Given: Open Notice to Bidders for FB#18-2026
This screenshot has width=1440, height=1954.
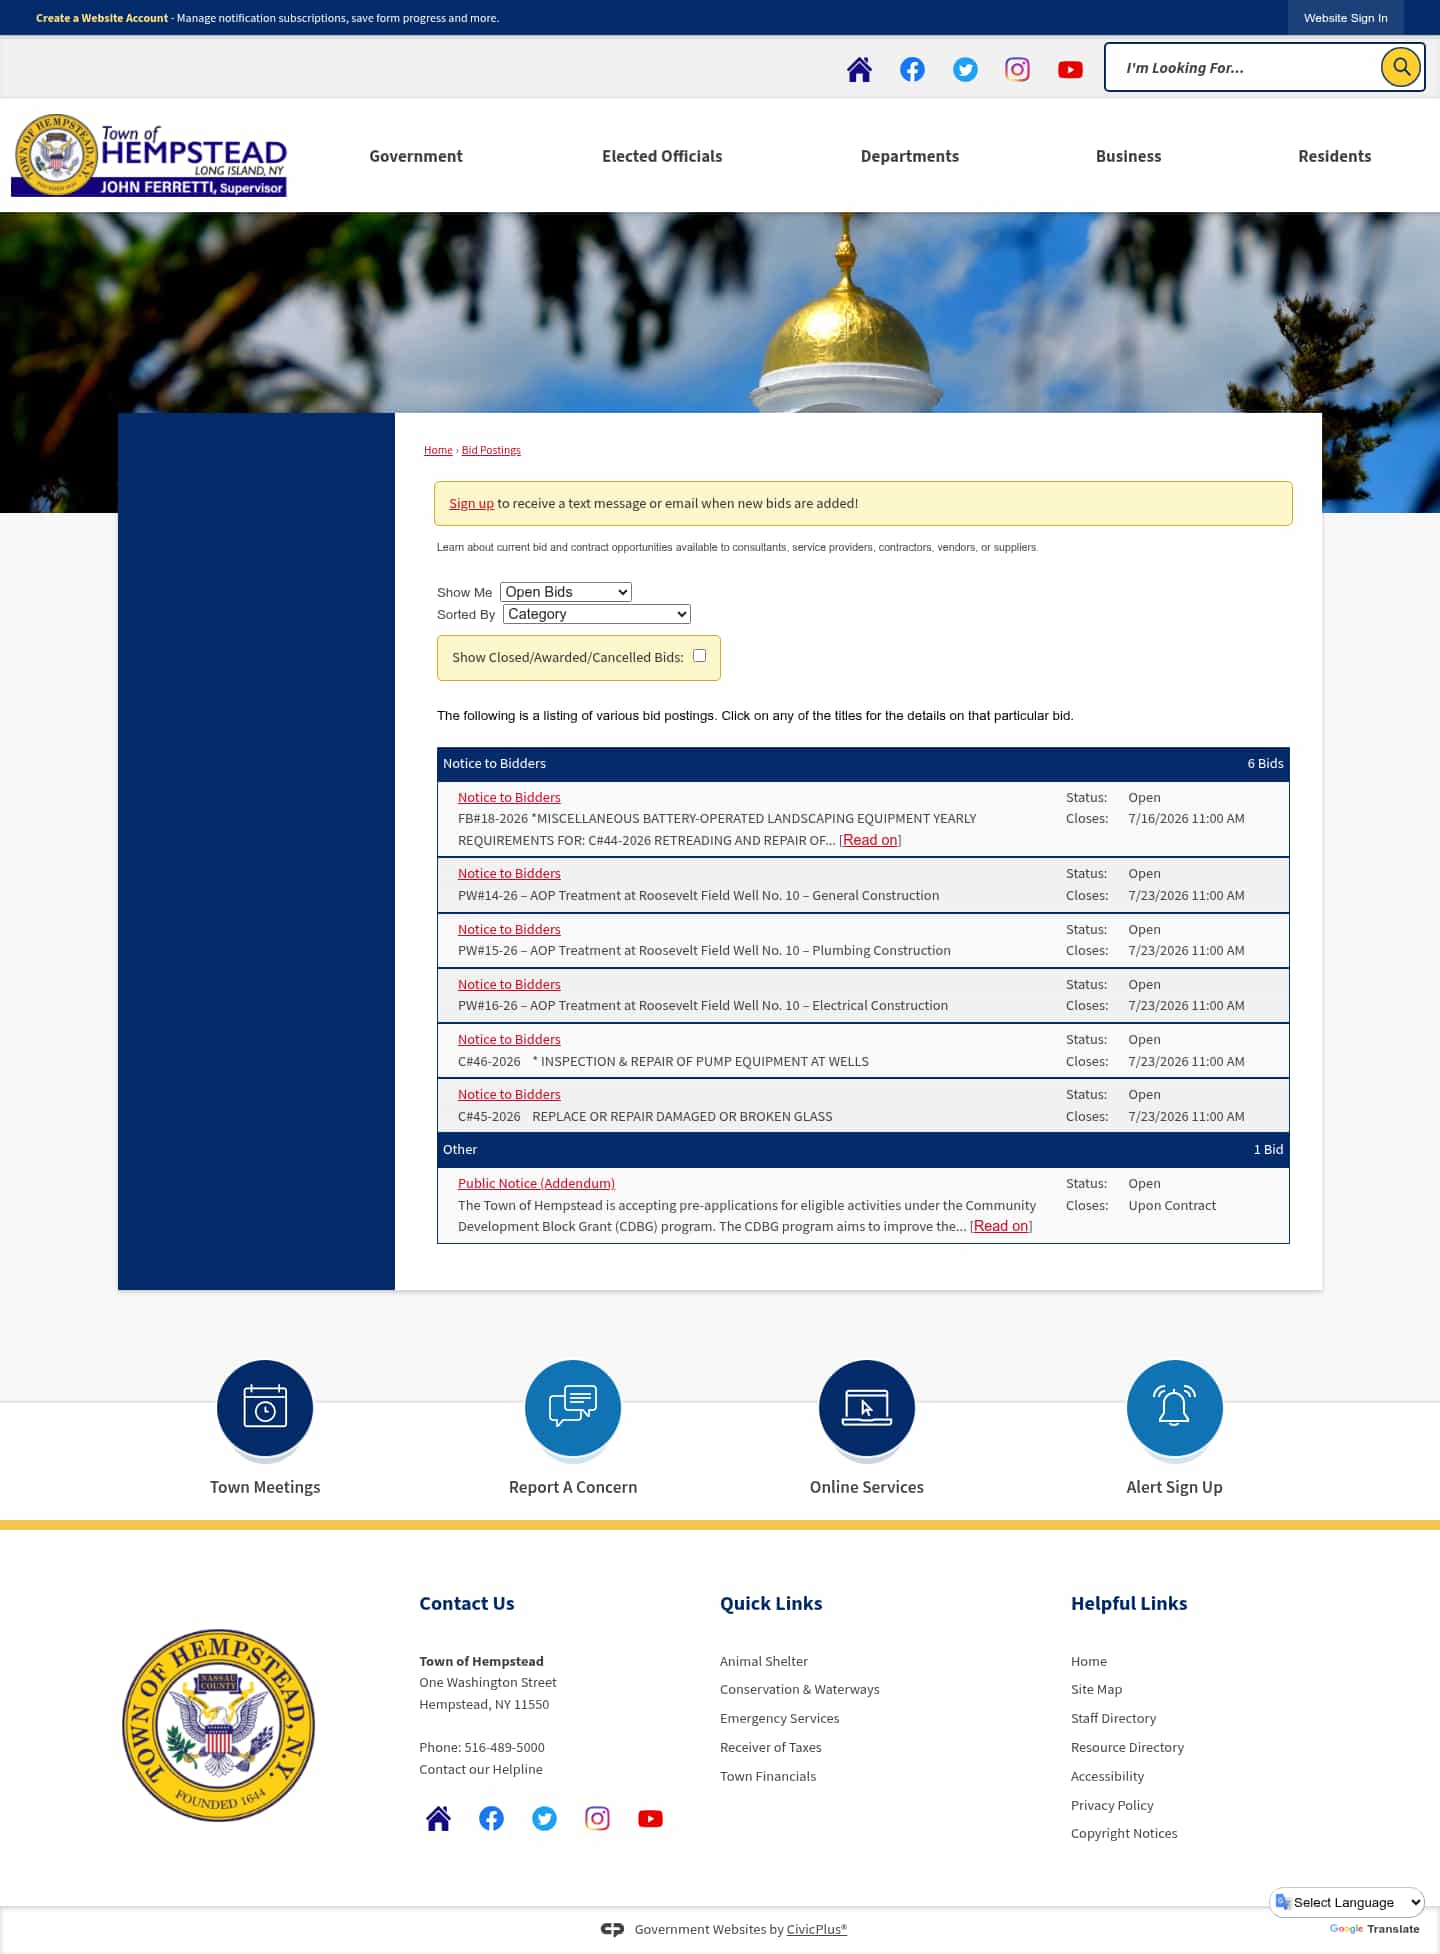Looking at the screenshot, I should (509, 797).
